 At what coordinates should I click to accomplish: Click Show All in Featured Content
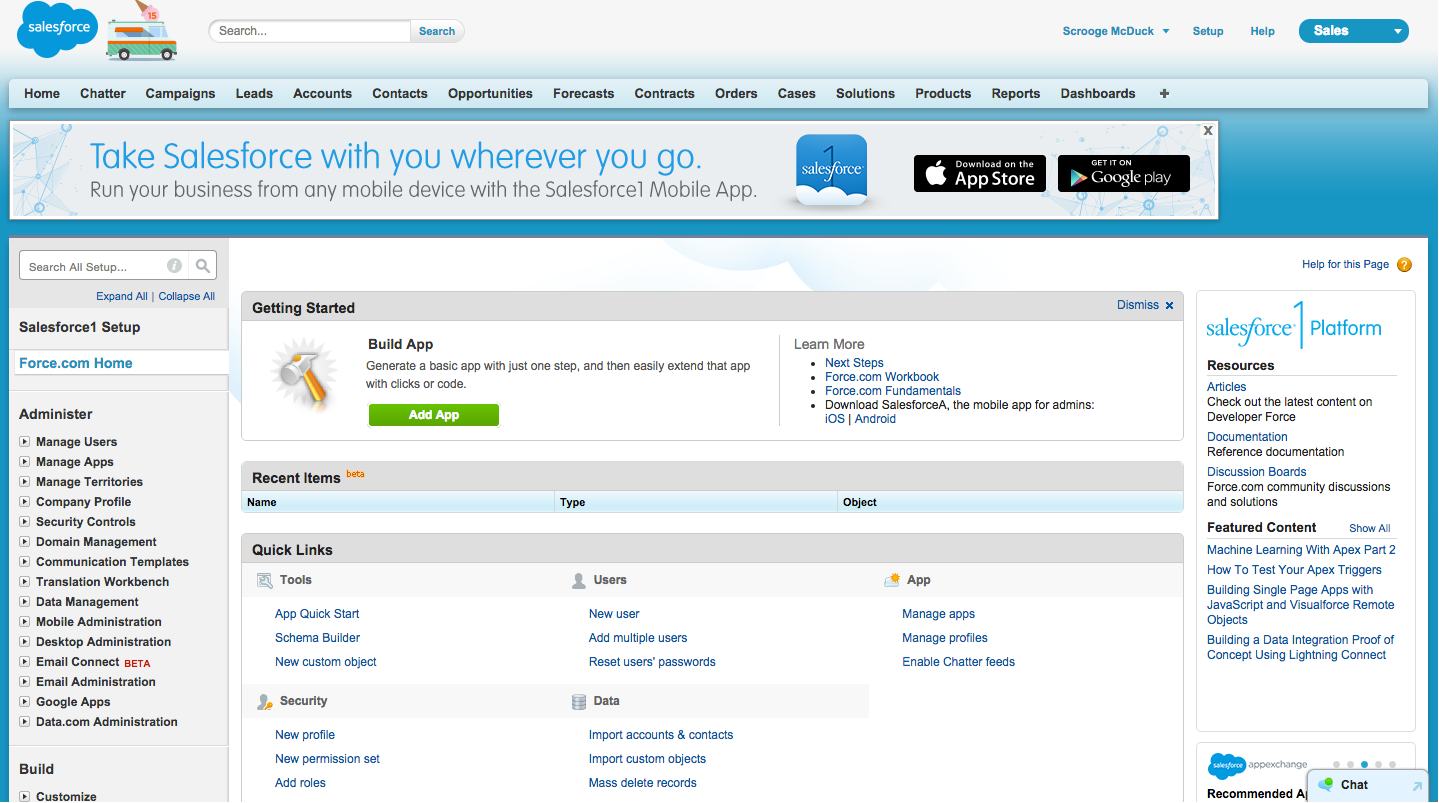tap(1369, 528)
